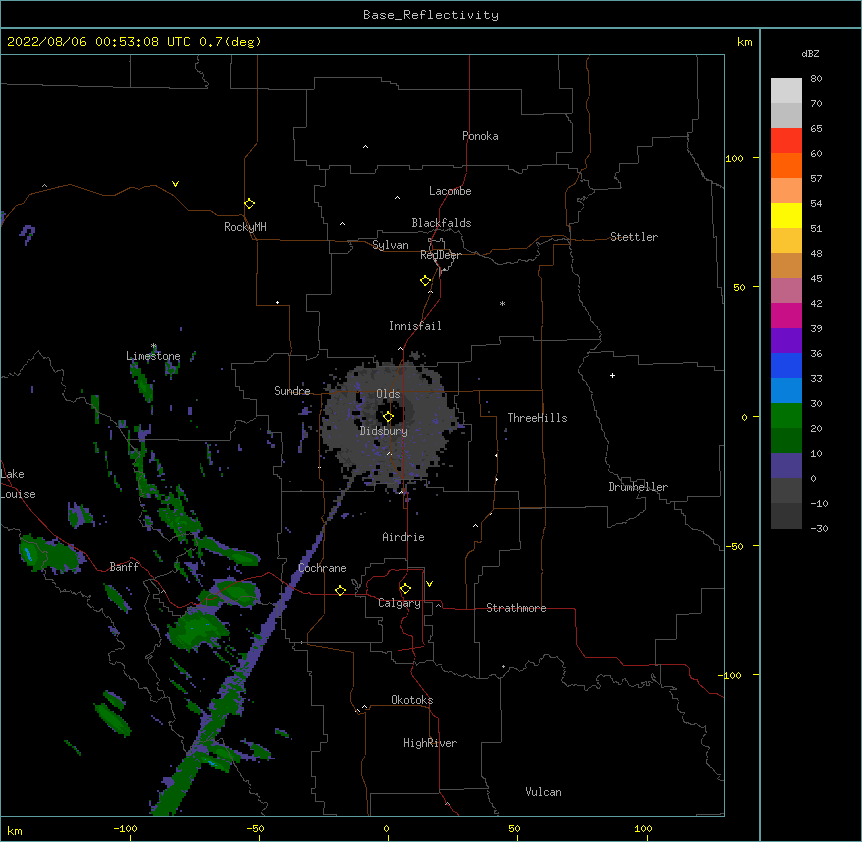The height and width of the screenshot is (842, 862).
Task: Click the Olds label
Action: click(388, 394)
